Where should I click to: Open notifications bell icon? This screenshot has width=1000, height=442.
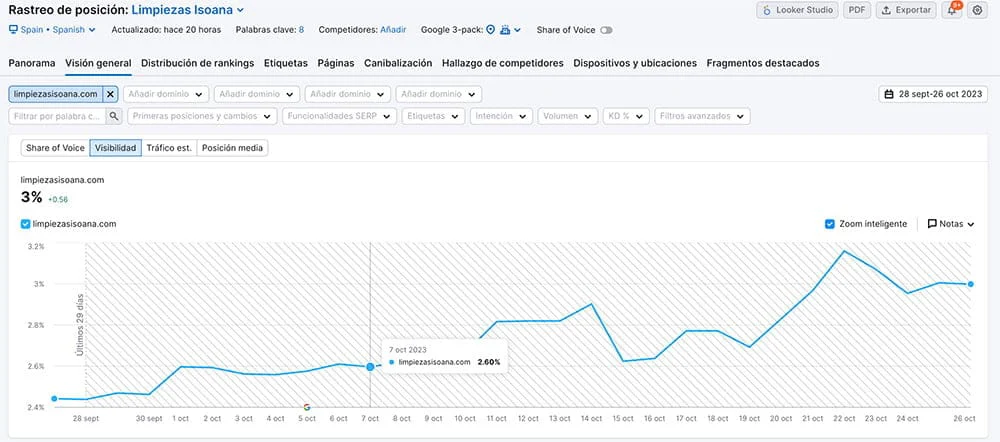pos(952,10)
